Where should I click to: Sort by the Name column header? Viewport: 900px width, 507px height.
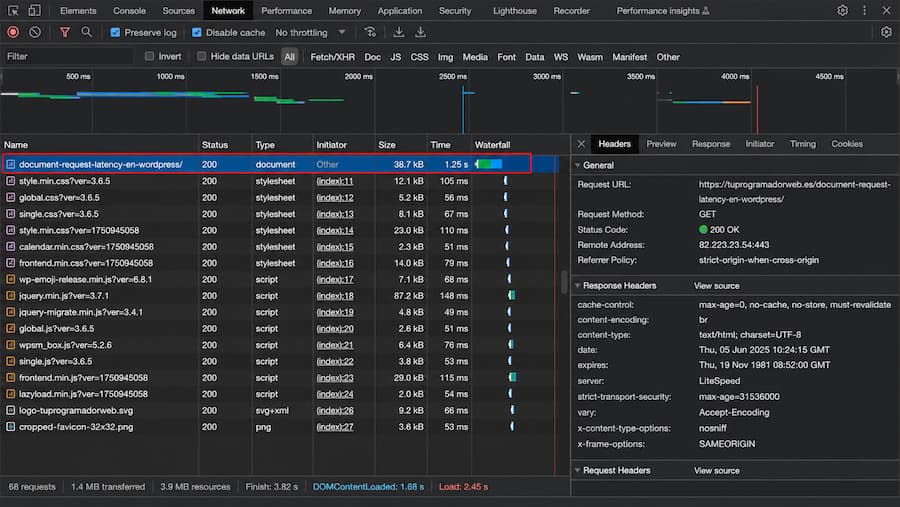[x=16, y=145]
